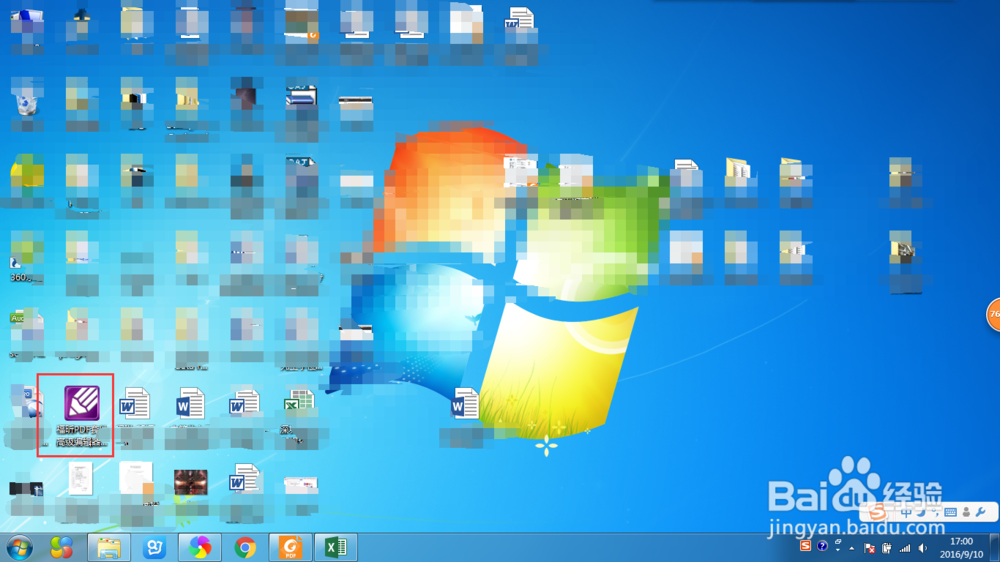Select the desktop shortcut labeled 360
The width and height of the screenshot is (1000, 562).
click(x=27, y=258)
